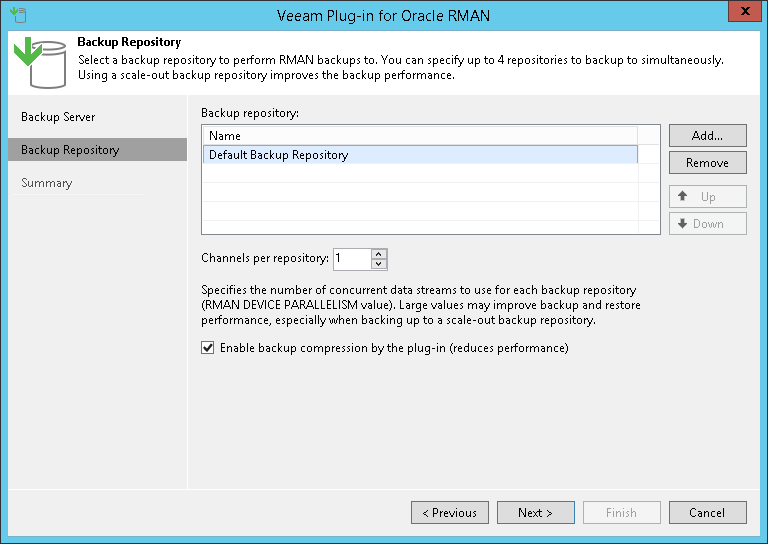Move repository Down in list
768x544 pixels.
(708, 224)
